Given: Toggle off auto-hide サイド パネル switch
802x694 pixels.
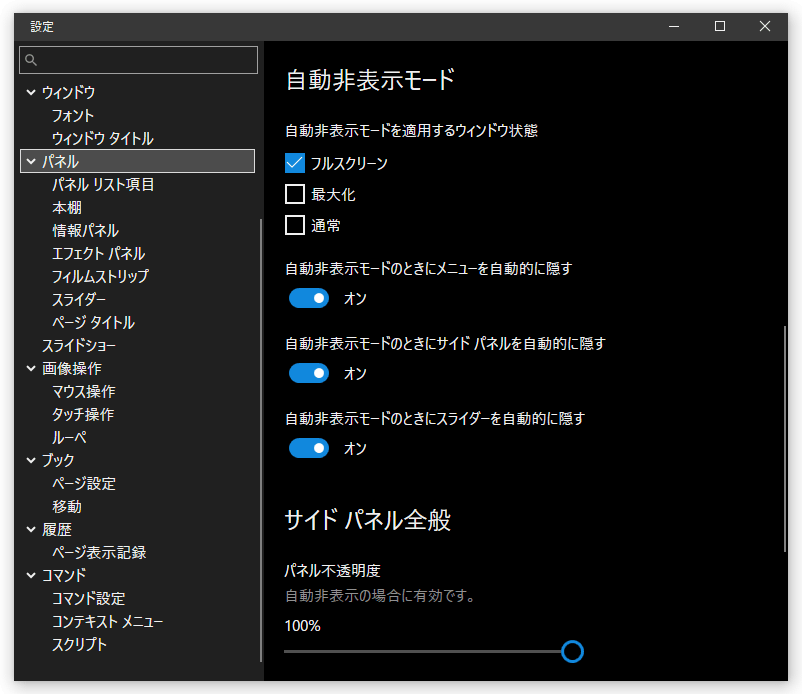Looking at the screenshot, I should 308,373.
